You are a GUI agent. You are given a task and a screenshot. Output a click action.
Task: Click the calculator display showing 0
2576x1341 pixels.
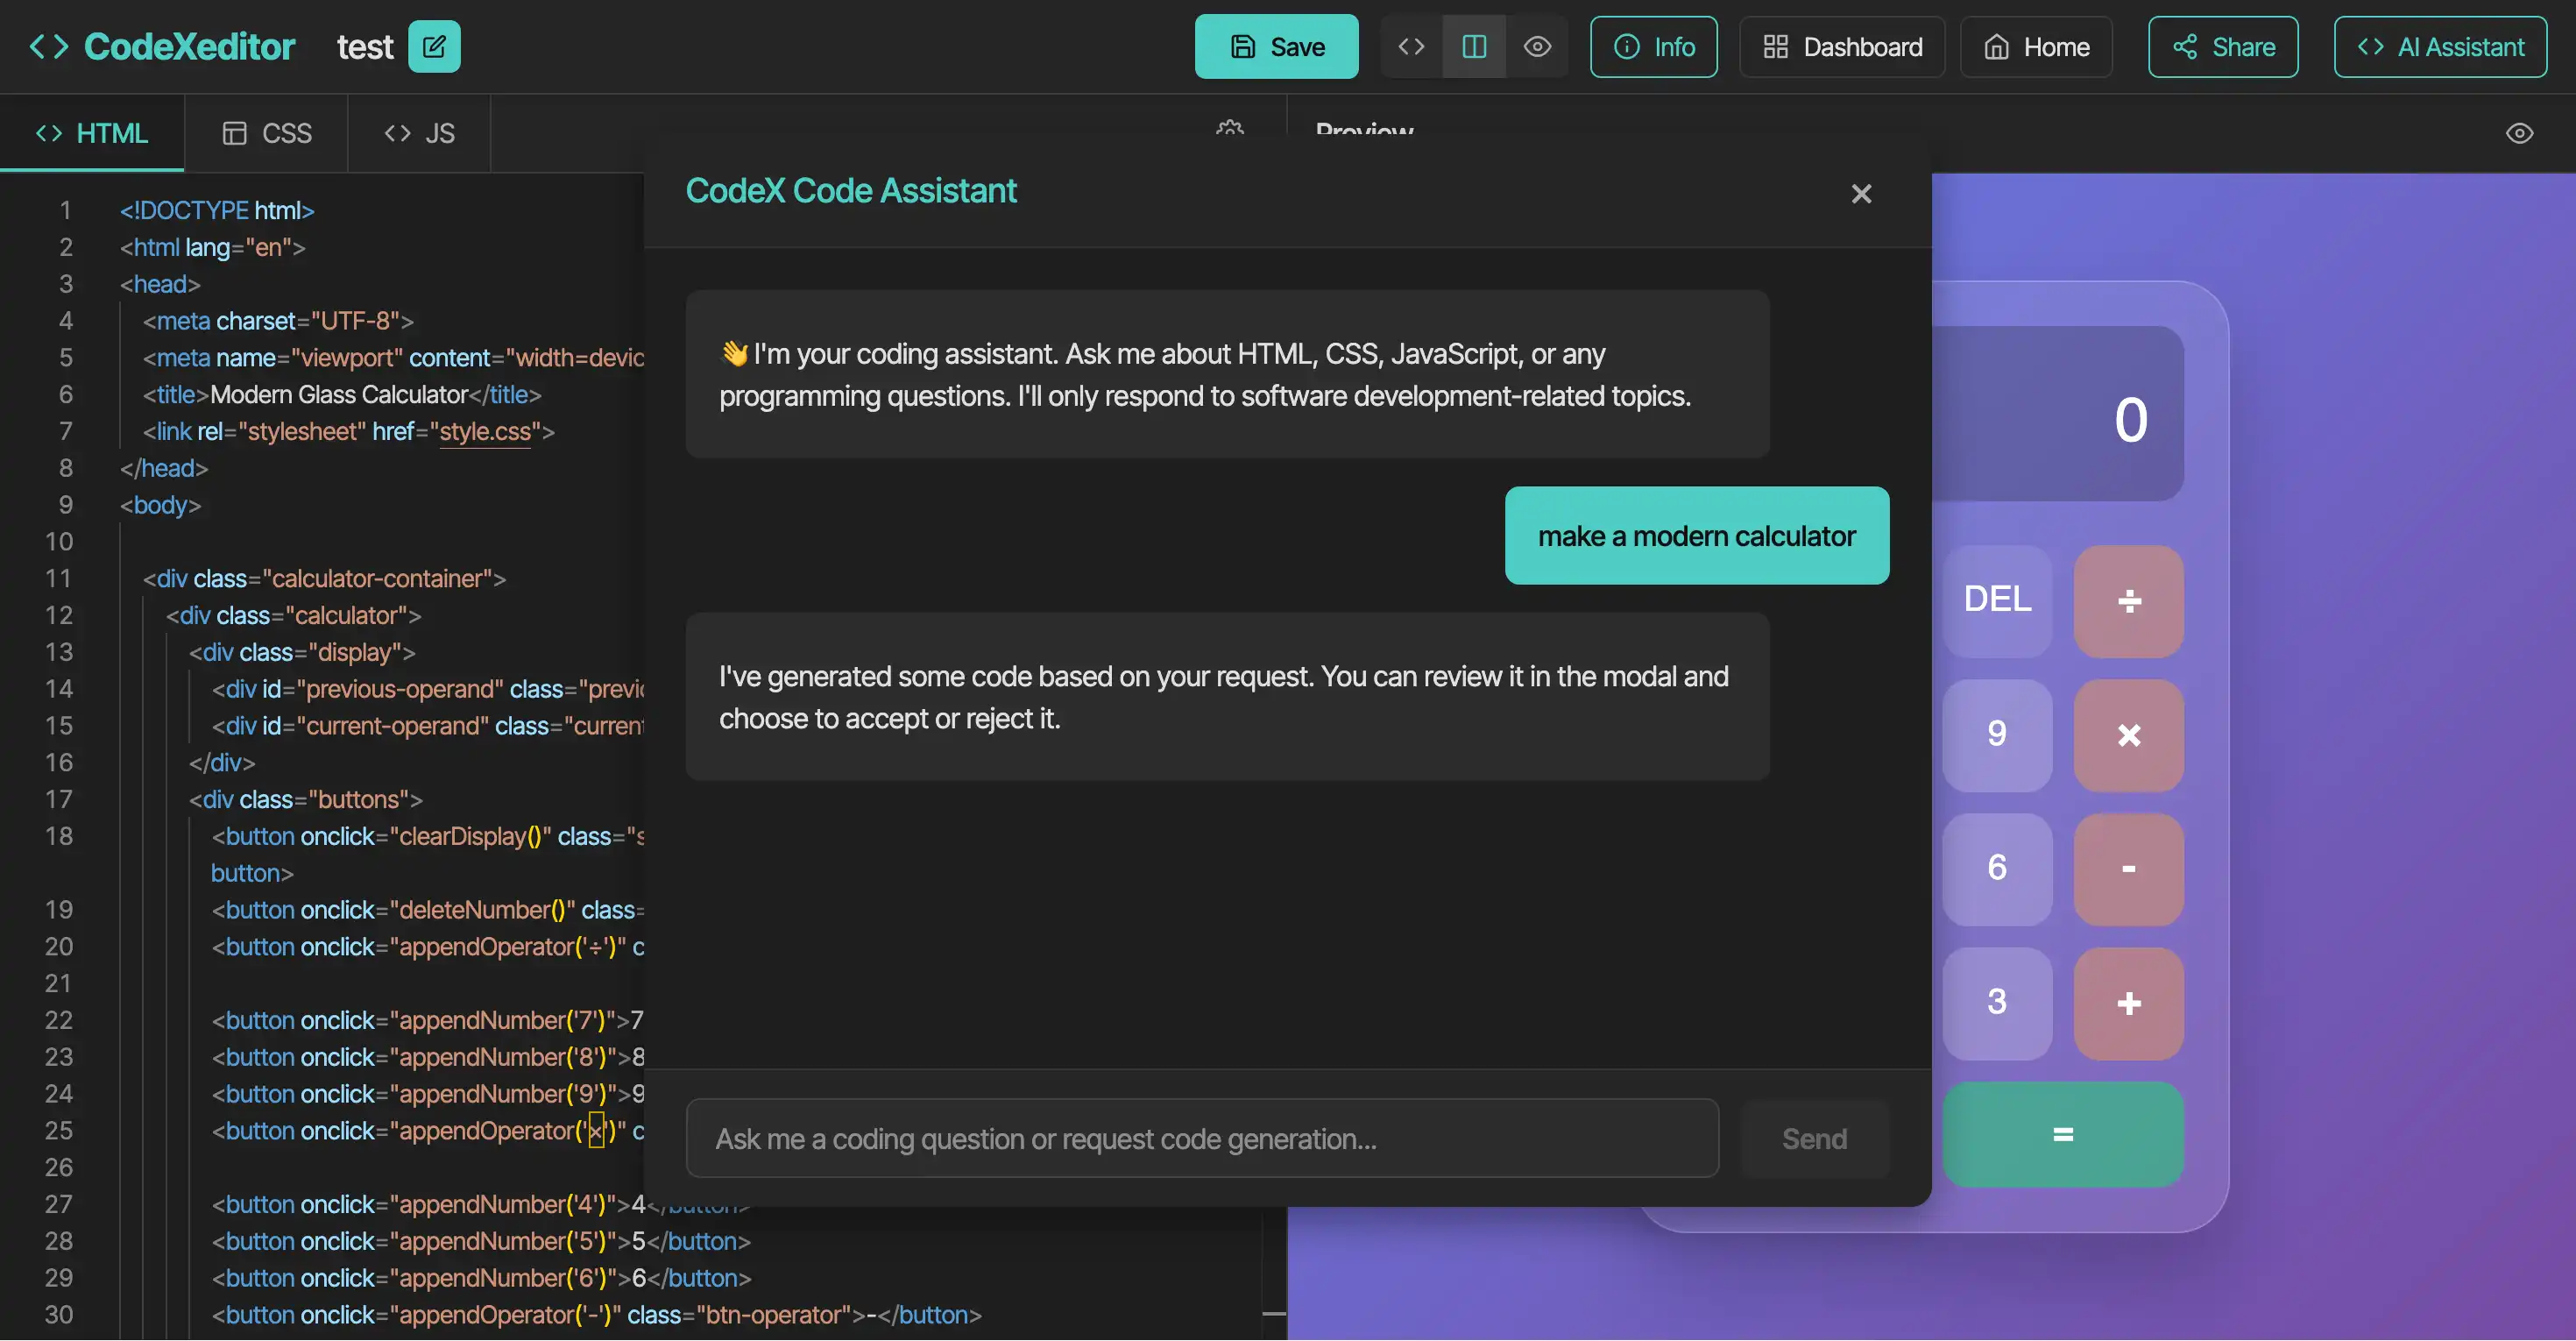(2058, 414)
